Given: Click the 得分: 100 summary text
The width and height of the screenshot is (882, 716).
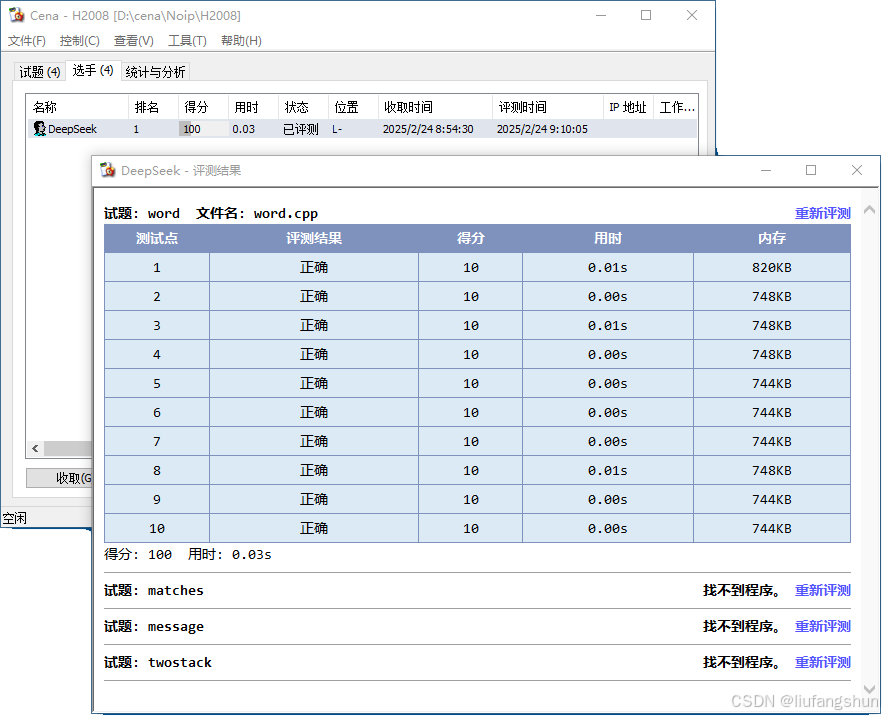Looking at the screenshot, I should (138, 554).
